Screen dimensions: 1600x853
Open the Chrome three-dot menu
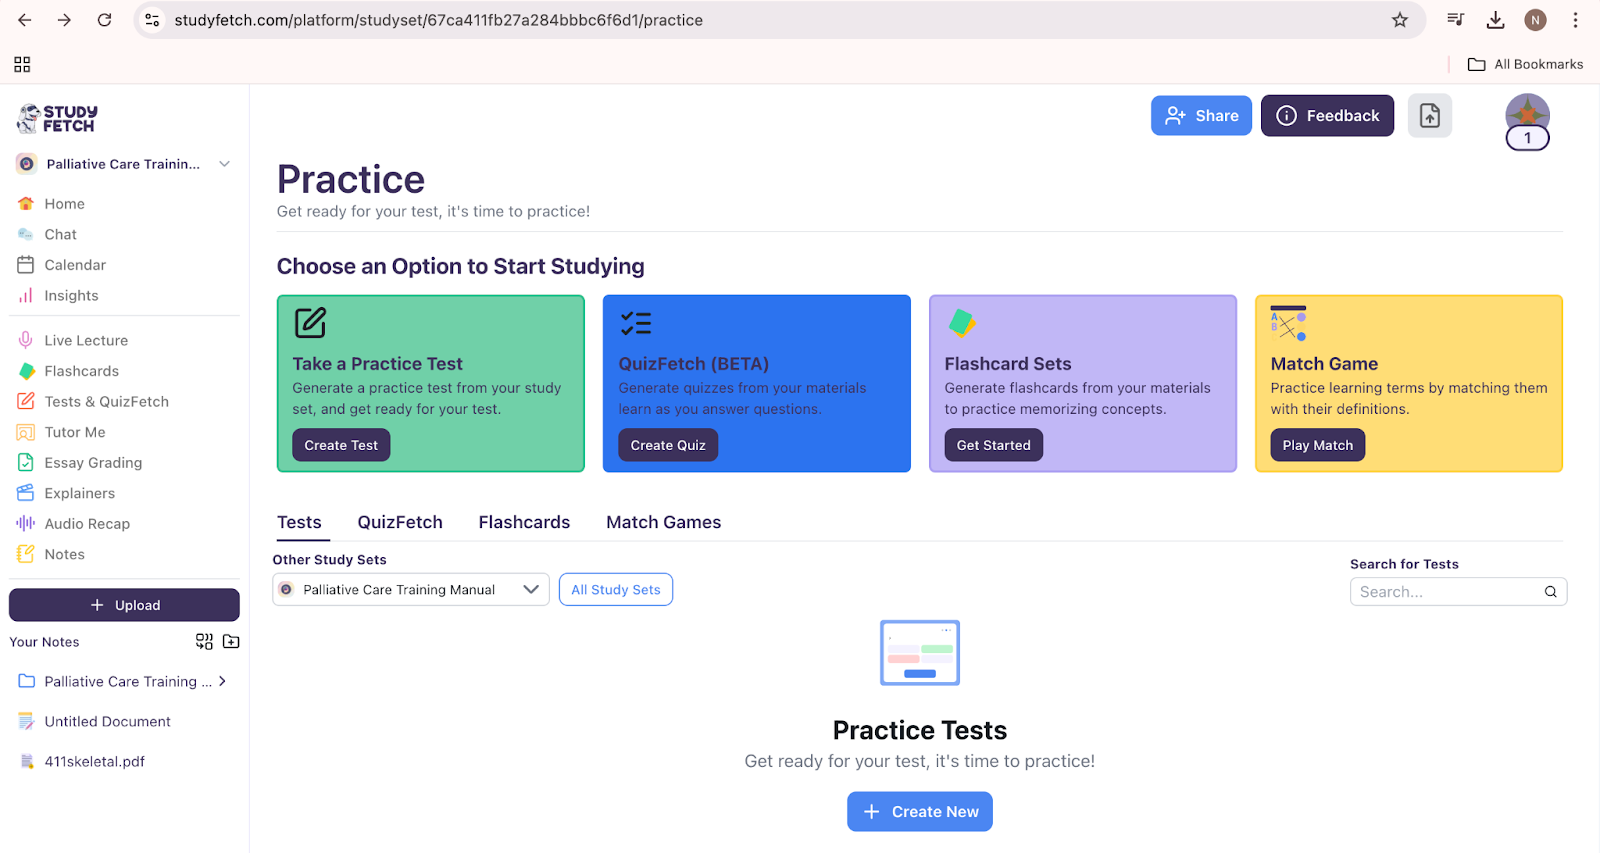coord(1575,20)
